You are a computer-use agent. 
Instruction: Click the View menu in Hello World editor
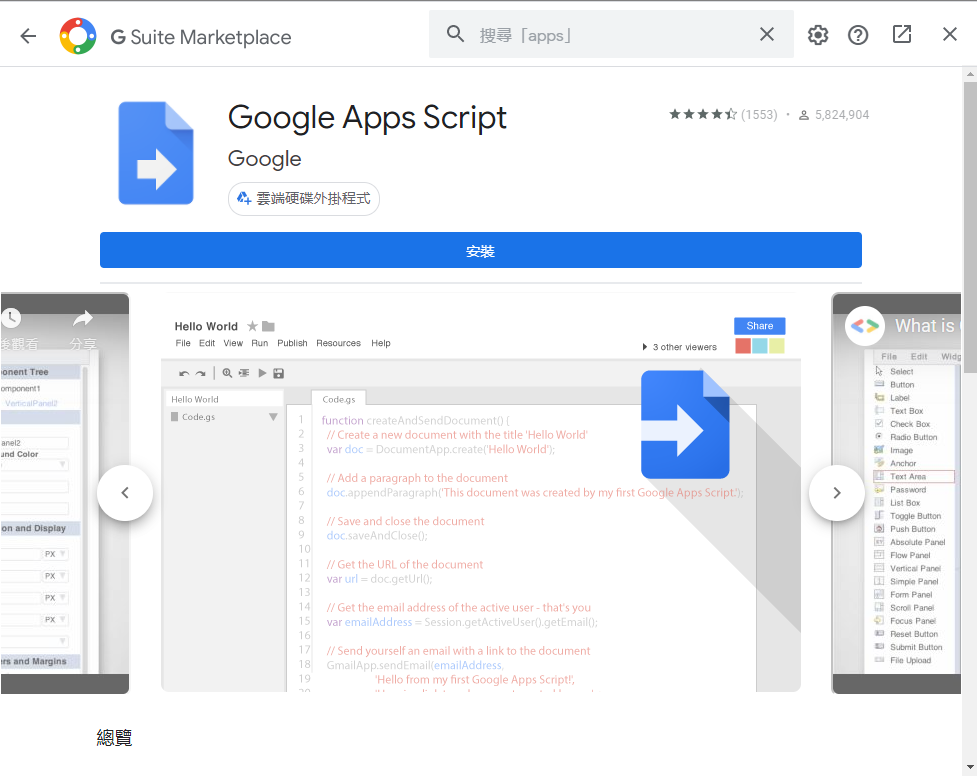pos(233,343)
